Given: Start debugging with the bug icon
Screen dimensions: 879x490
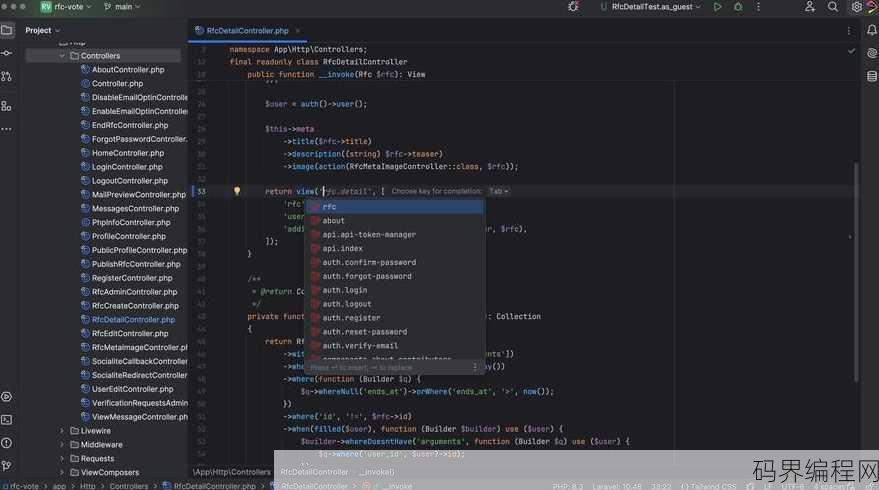Looking at the screenshot, I should click(738, 7).
